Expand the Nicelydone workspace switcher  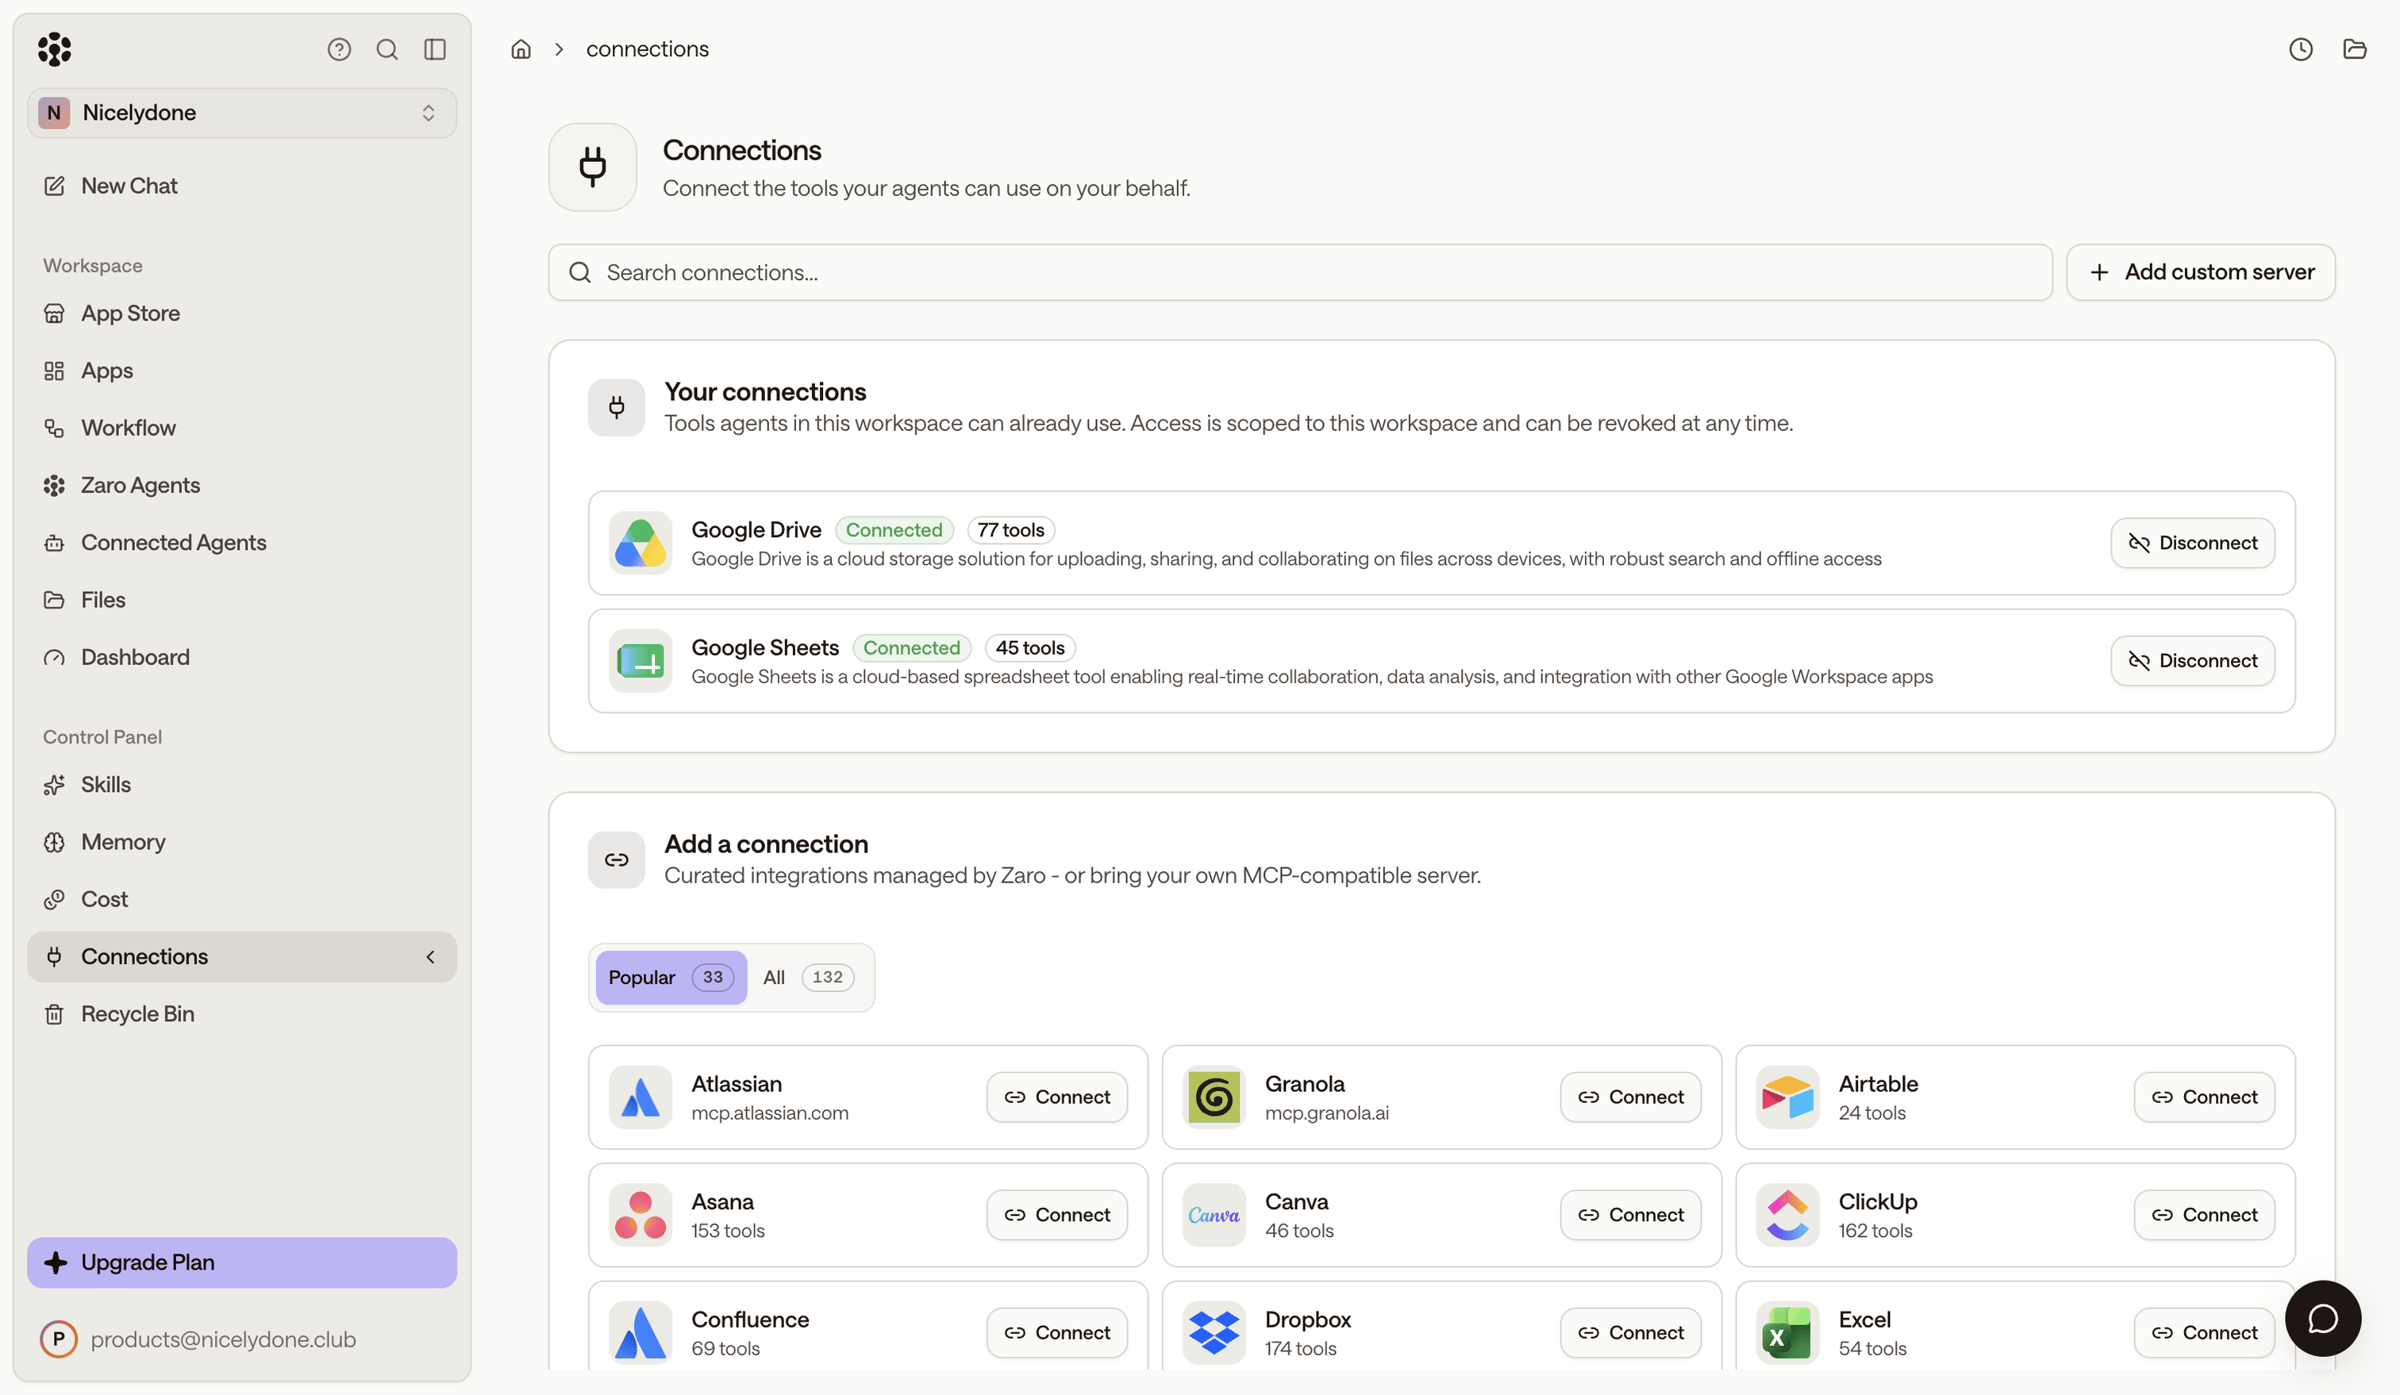242,113
